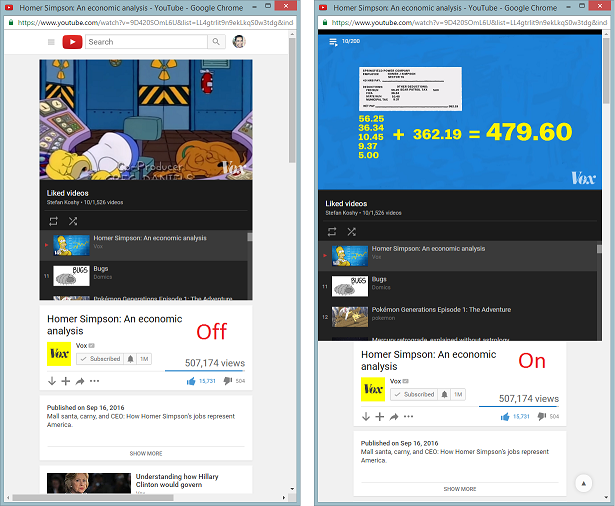The image size is (615, 506).
Task: Click the thumbs down dislike icon in left window
Action: (228, 381)
